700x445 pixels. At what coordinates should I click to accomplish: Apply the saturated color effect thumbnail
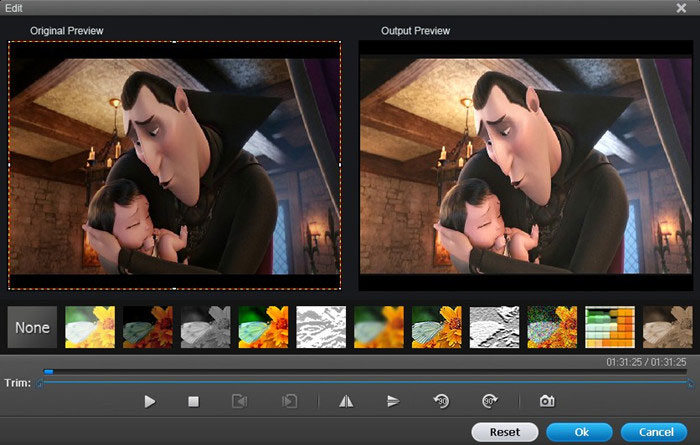click(263, 327)
